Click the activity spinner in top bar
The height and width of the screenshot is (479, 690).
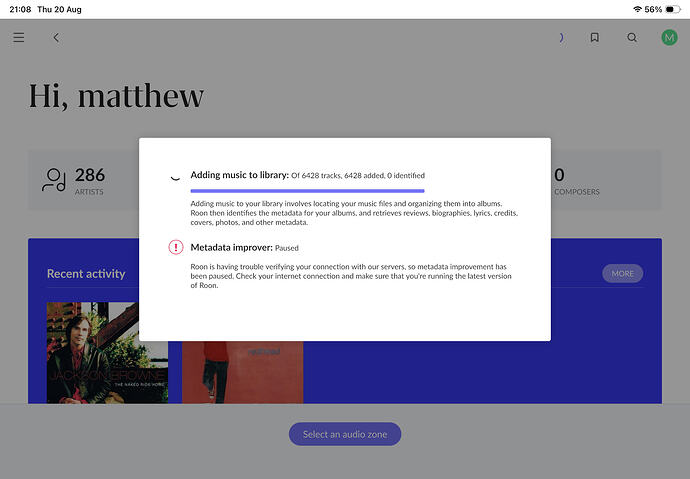tap(561, 37)
